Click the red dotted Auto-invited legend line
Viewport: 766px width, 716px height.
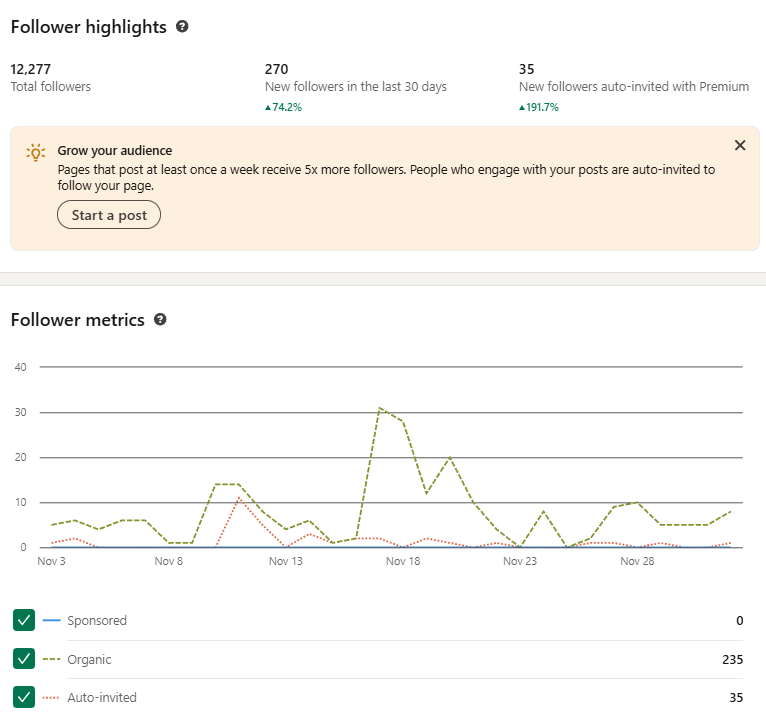51,698
